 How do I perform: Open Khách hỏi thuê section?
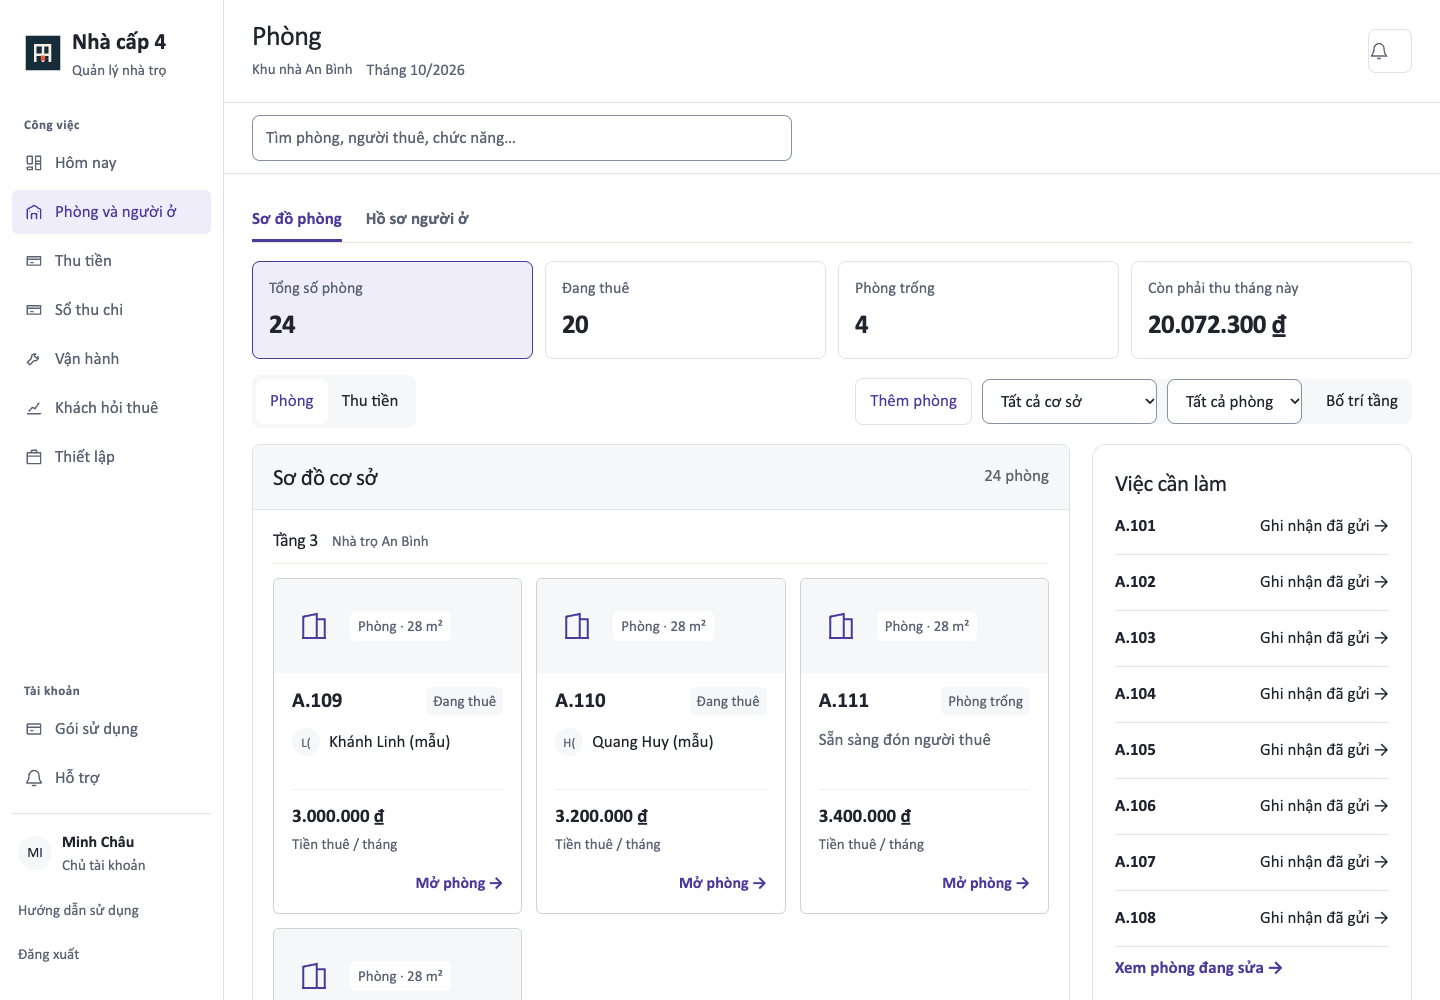click(x=111, y=408)
